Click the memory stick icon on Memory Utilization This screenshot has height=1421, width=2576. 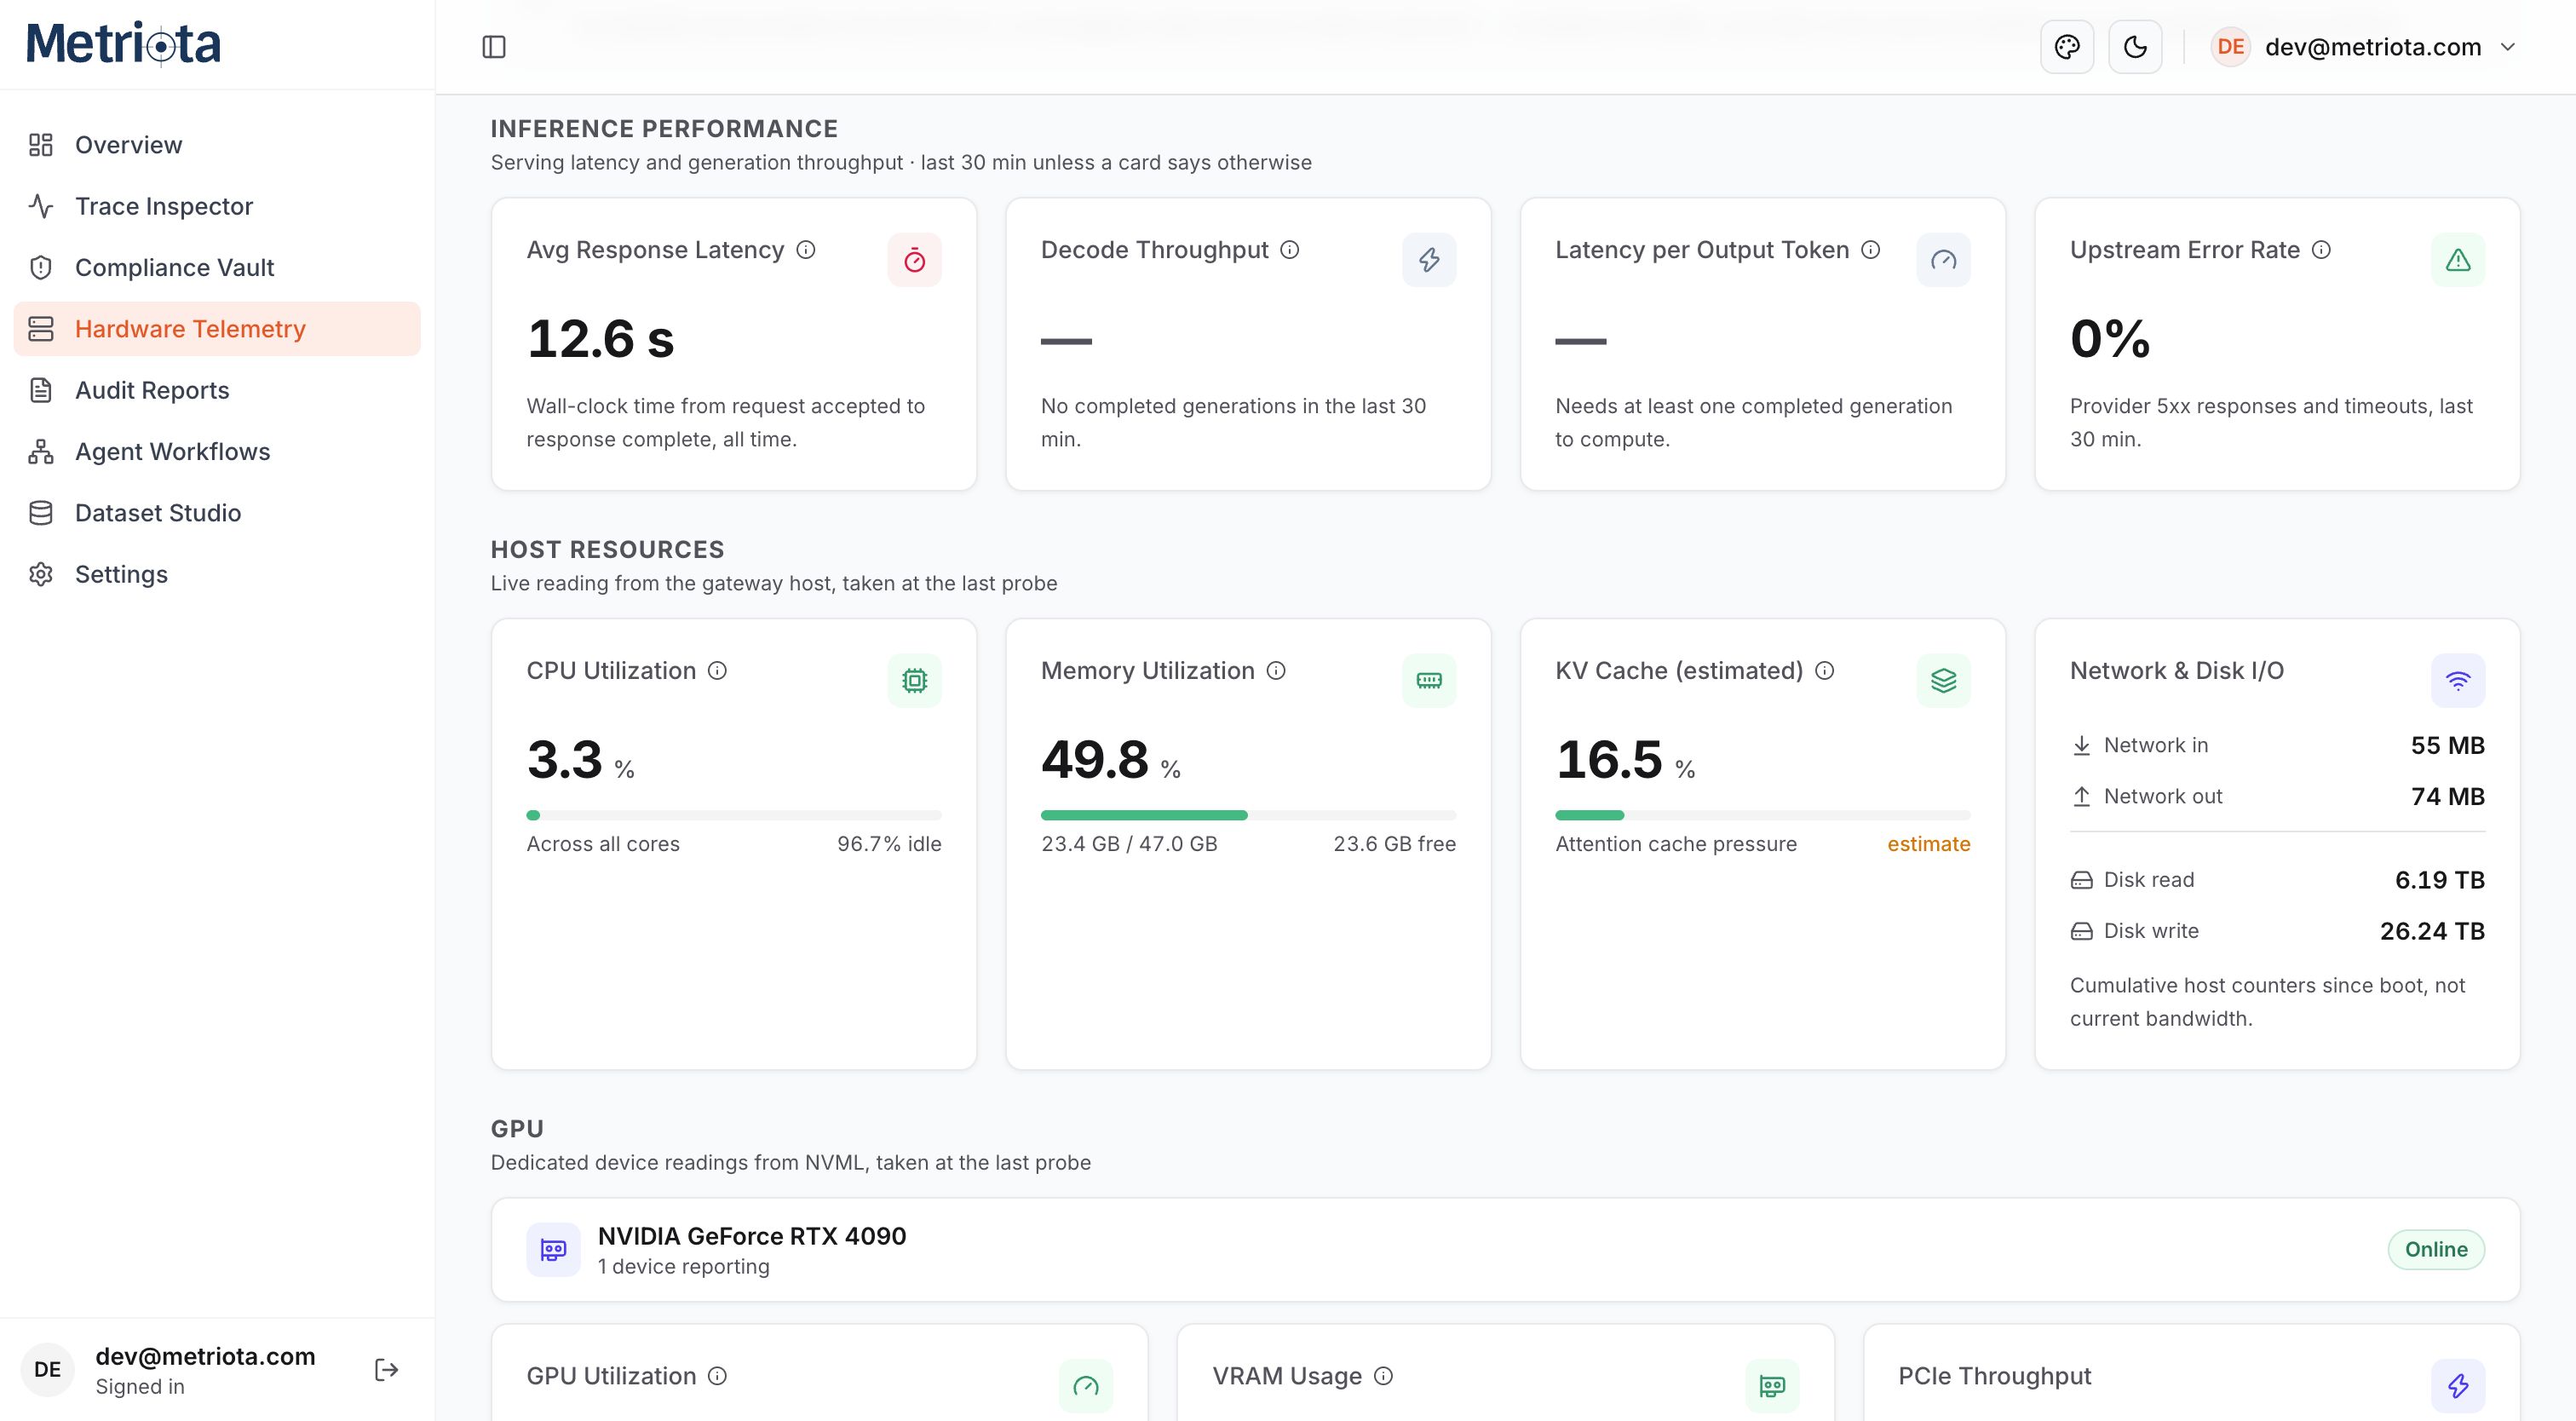tap(1429, 681)
